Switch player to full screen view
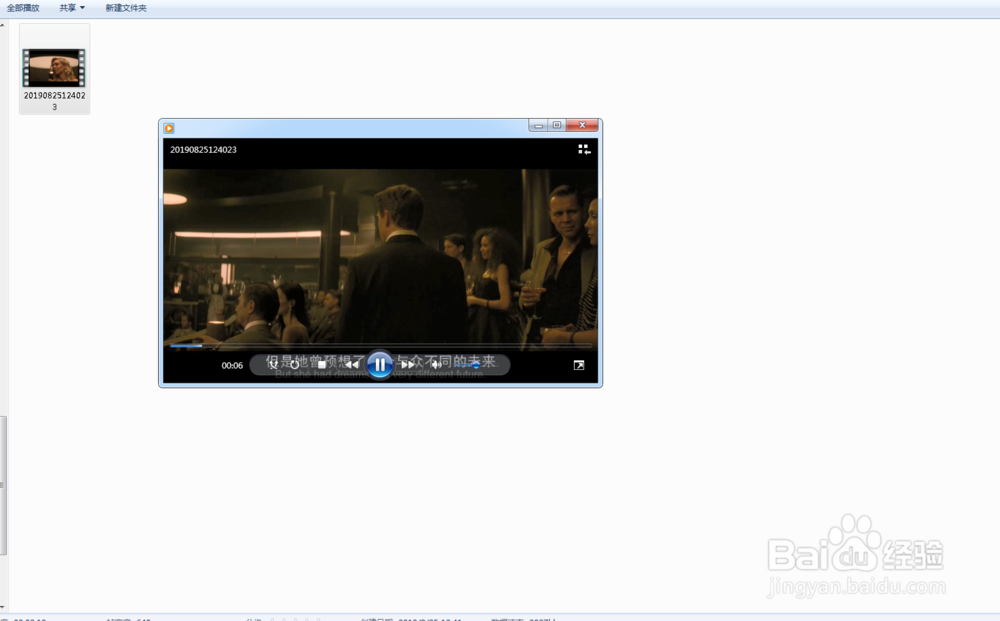Image resolution: width=1000 pixels, height=621 pixels. [x=578, y=365]
